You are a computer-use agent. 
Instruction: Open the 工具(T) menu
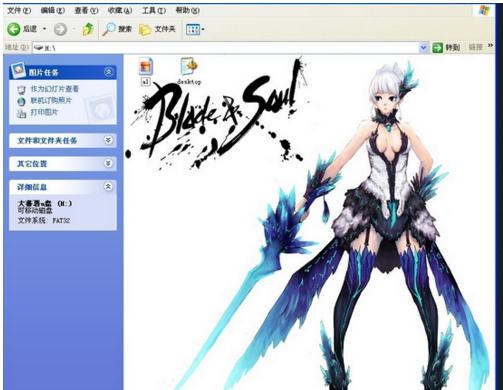[x=154, y=11]
